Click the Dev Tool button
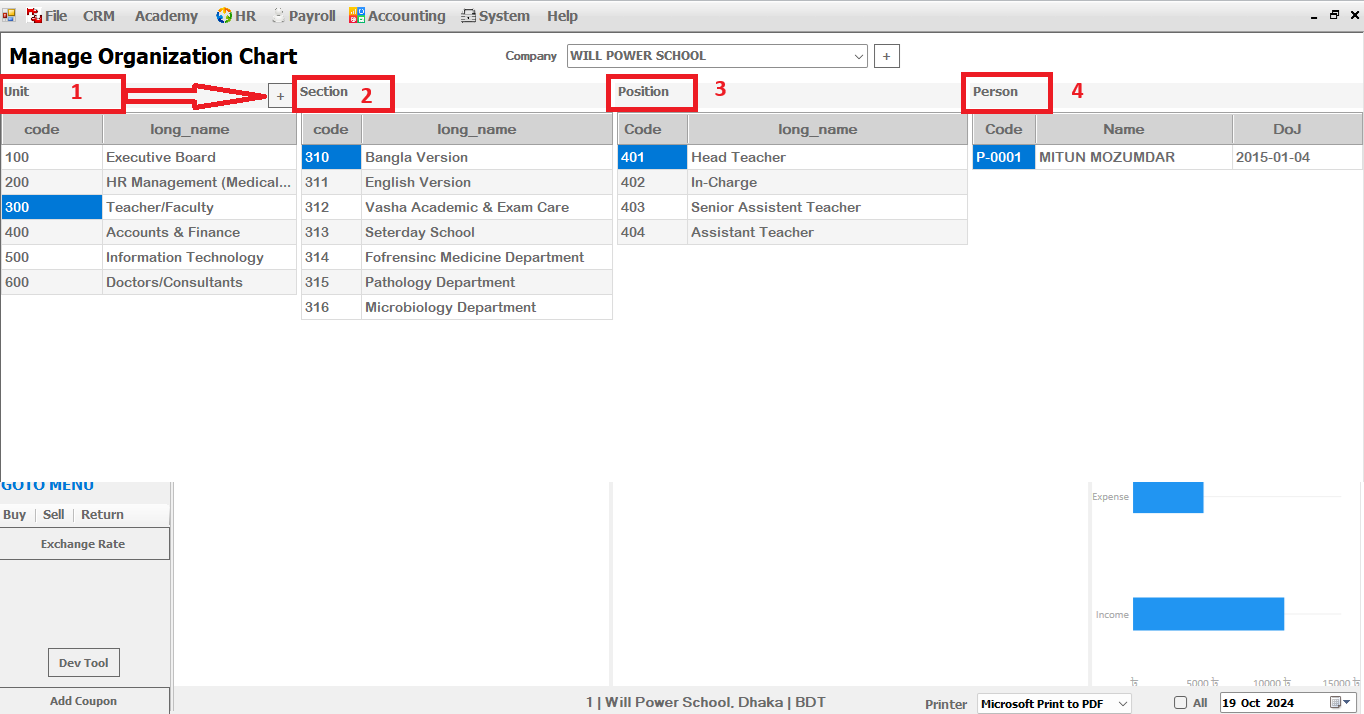 coord(84,663)
